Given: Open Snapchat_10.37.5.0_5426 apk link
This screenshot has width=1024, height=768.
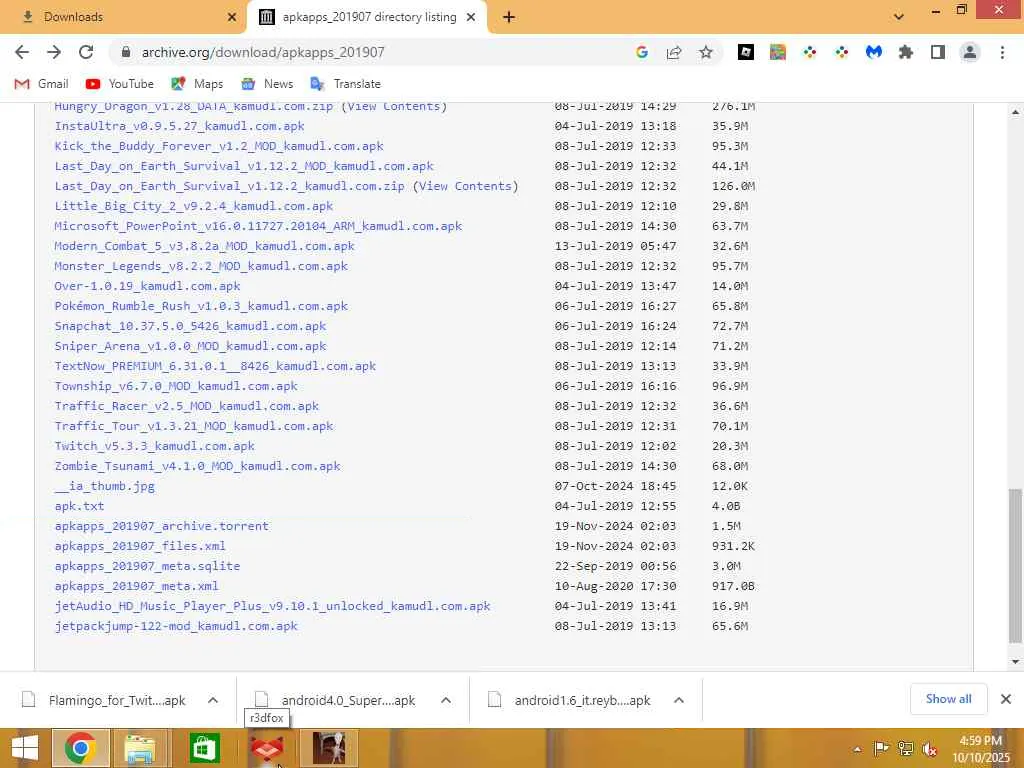Looking at the screenshot, I should 190,326.
